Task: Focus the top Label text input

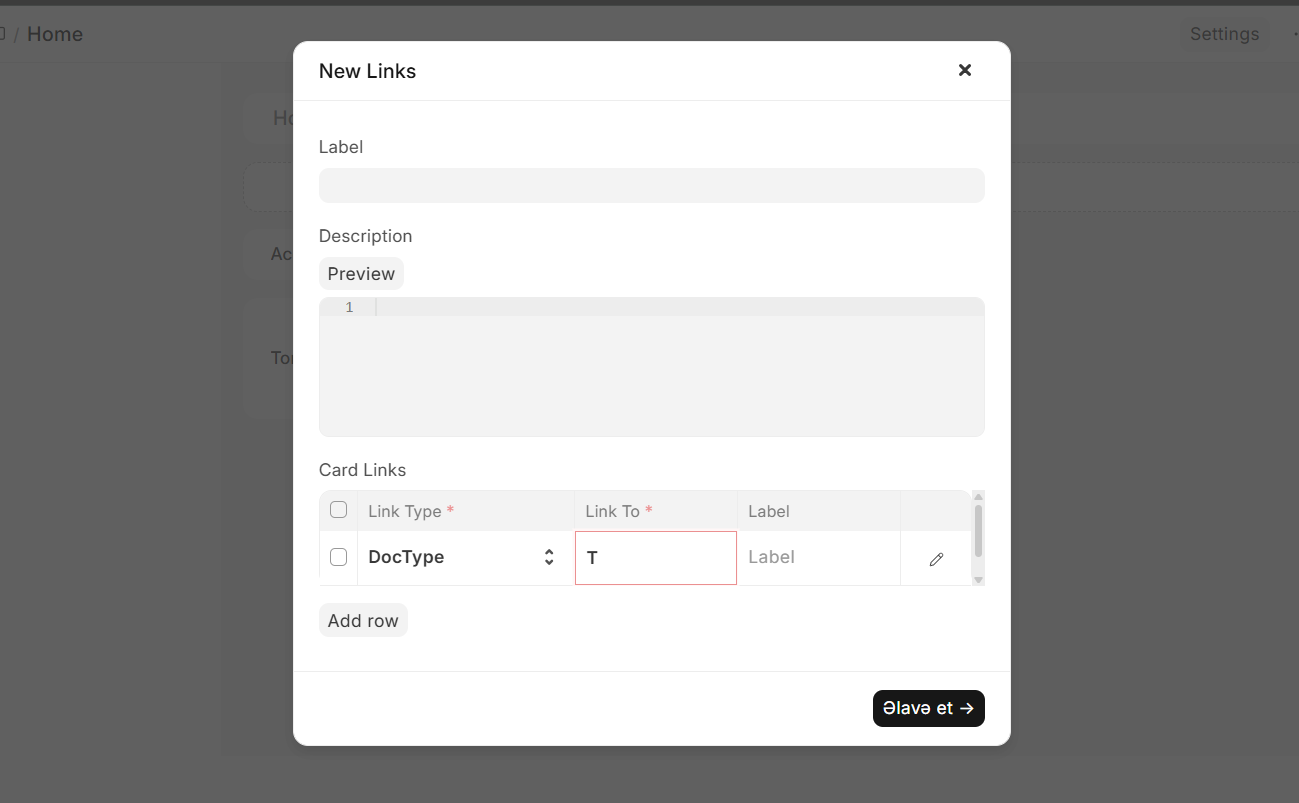Action: (651, 186)
